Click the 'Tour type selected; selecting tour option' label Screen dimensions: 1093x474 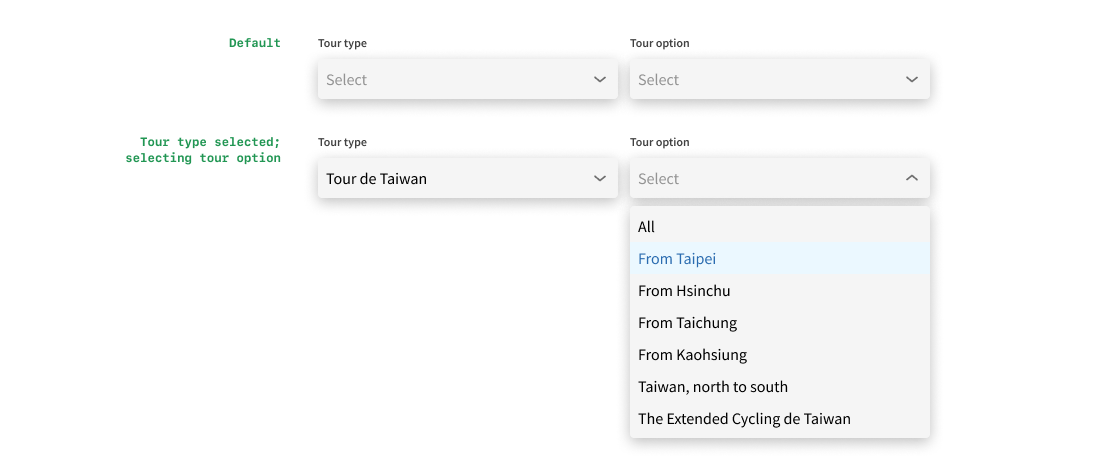[x=203, y=150]
